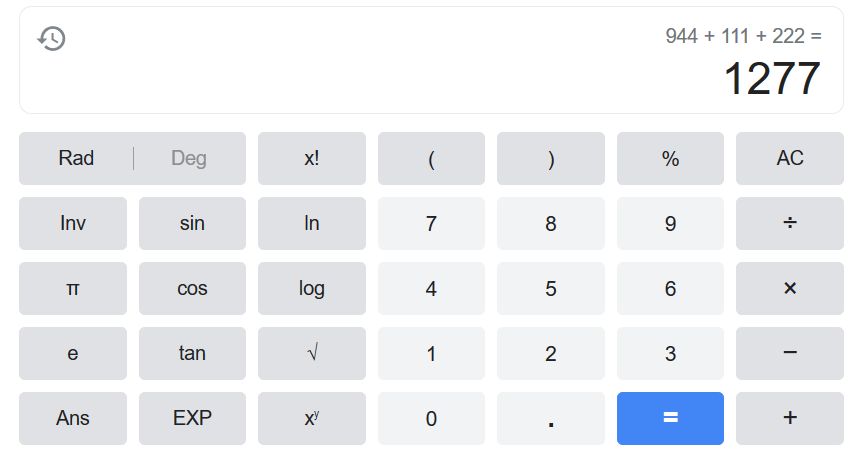Toggle the Inv inverse functions key
The width and height of the screenshot is (856, 462).
click(x=73, y=223)
